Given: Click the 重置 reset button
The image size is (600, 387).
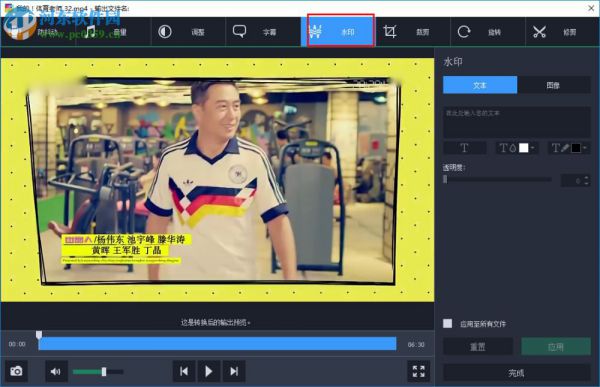Looking at the screenshot, I should (x=478, y=347).
